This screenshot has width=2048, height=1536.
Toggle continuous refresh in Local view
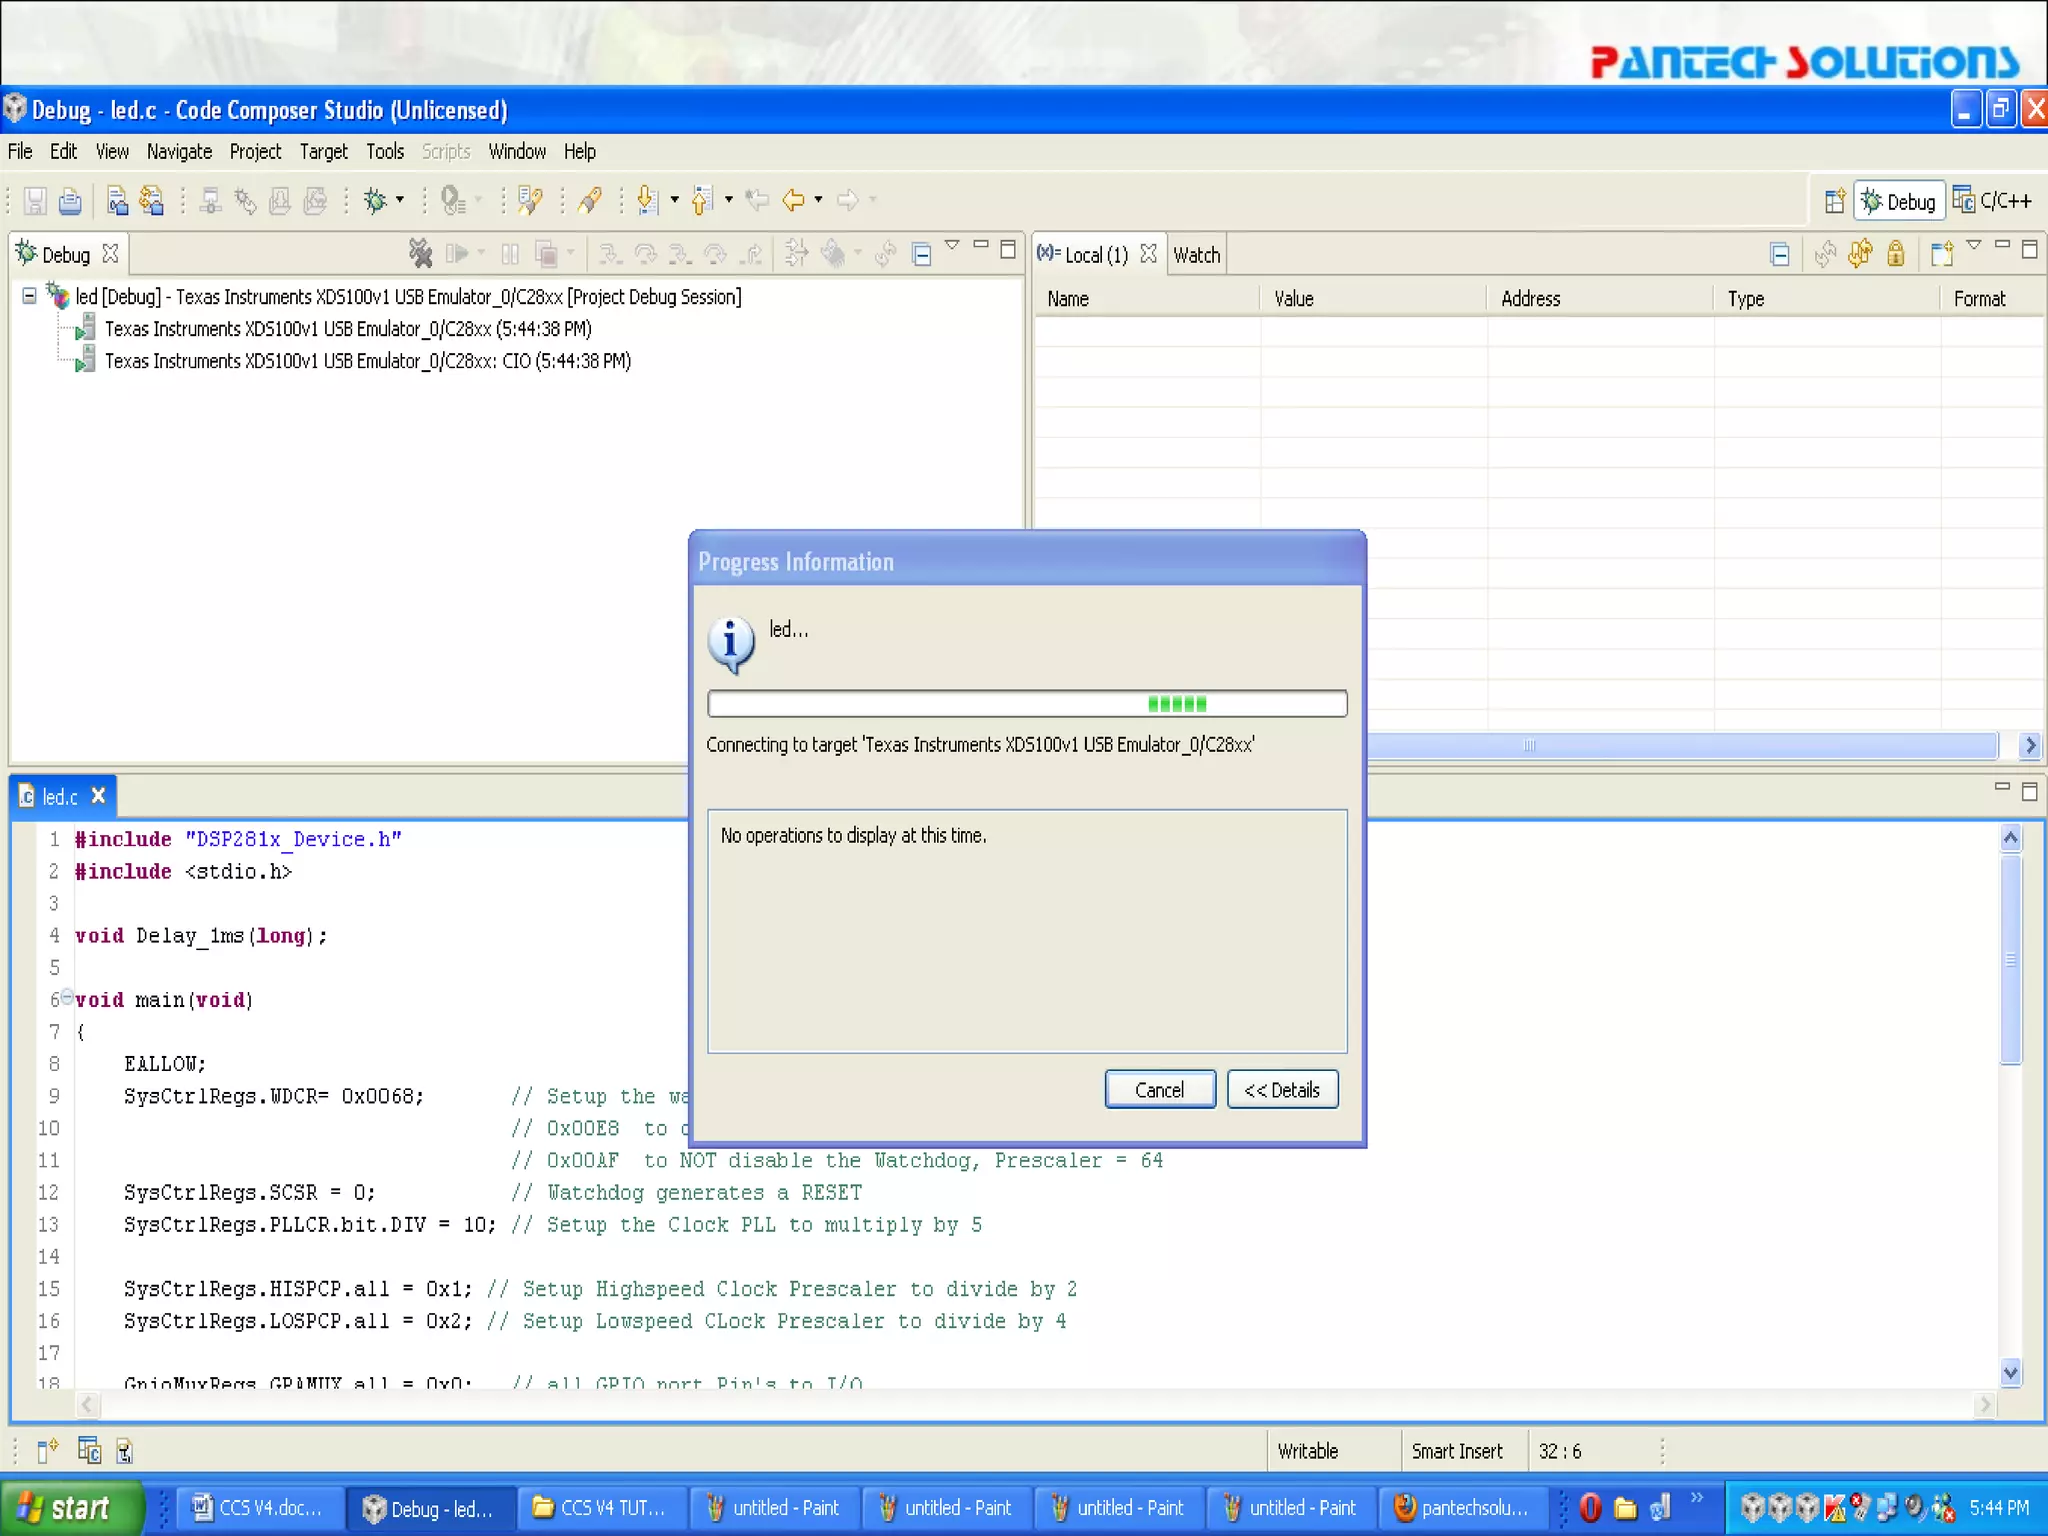click(1860, 254)
